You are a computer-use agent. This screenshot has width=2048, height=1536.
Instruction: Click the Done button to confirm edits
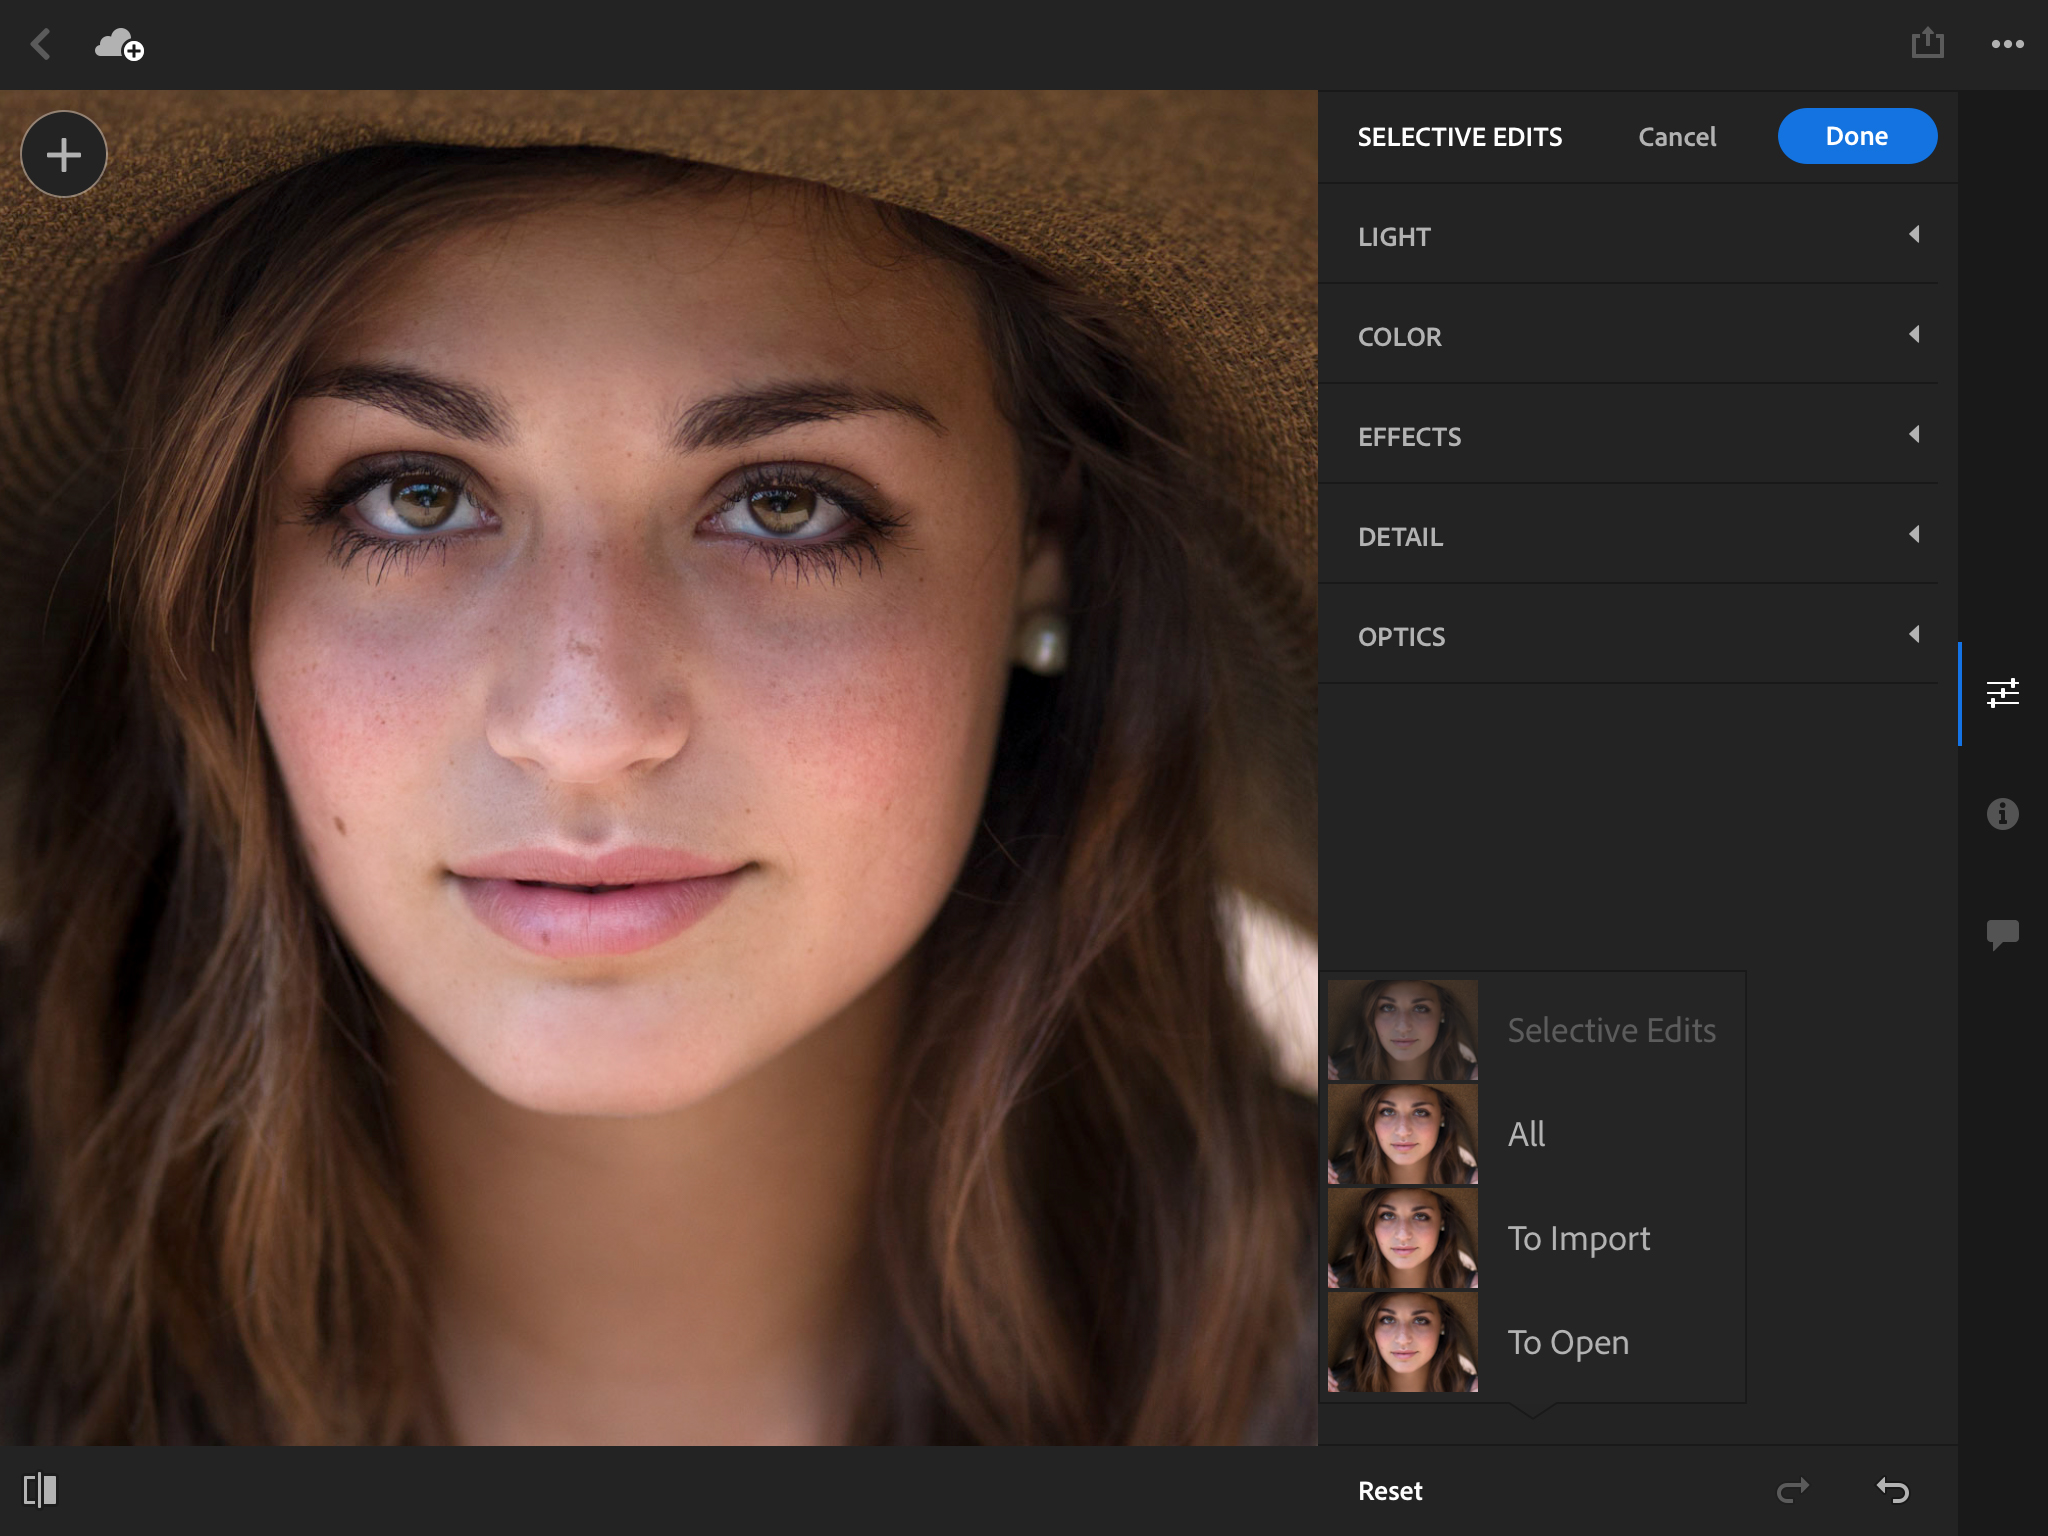click(1856, 134)
